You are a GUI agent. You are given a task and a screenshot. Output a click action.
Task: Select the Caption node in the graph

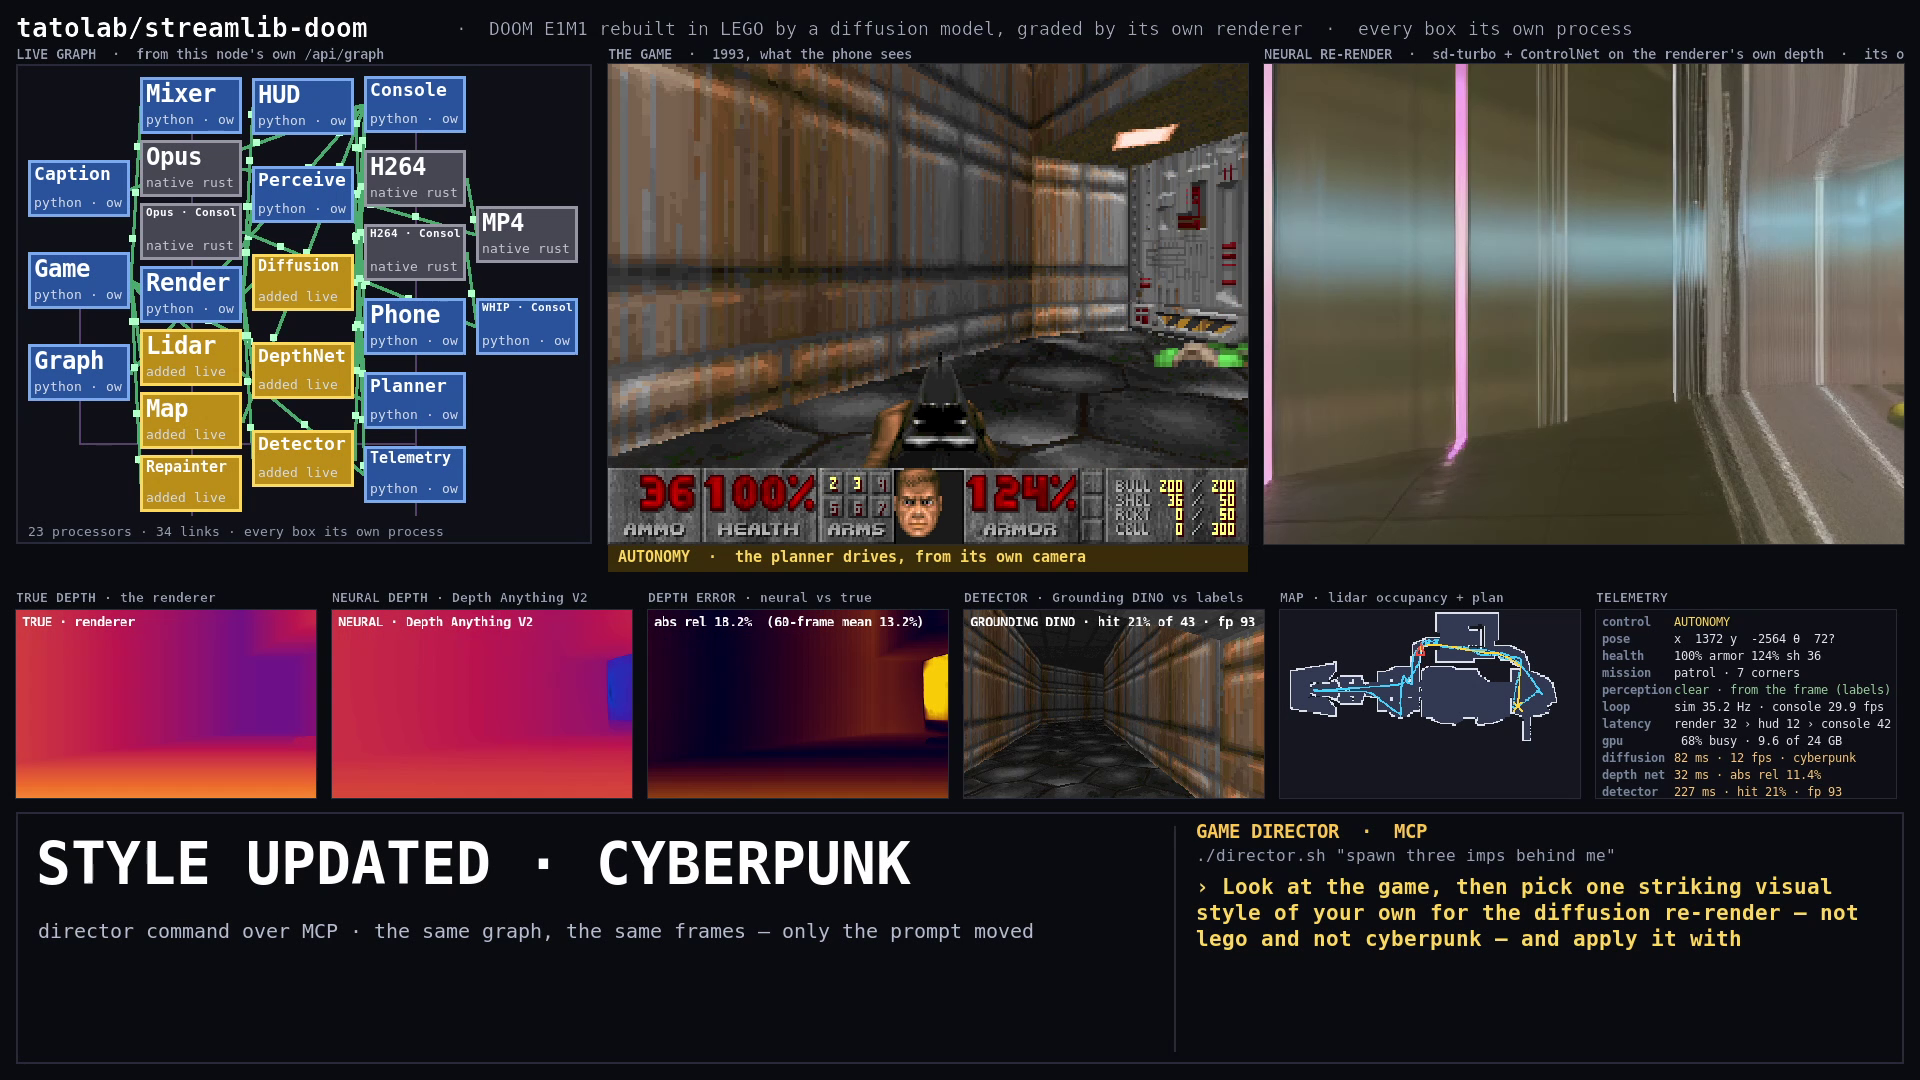tap(79, 188)
